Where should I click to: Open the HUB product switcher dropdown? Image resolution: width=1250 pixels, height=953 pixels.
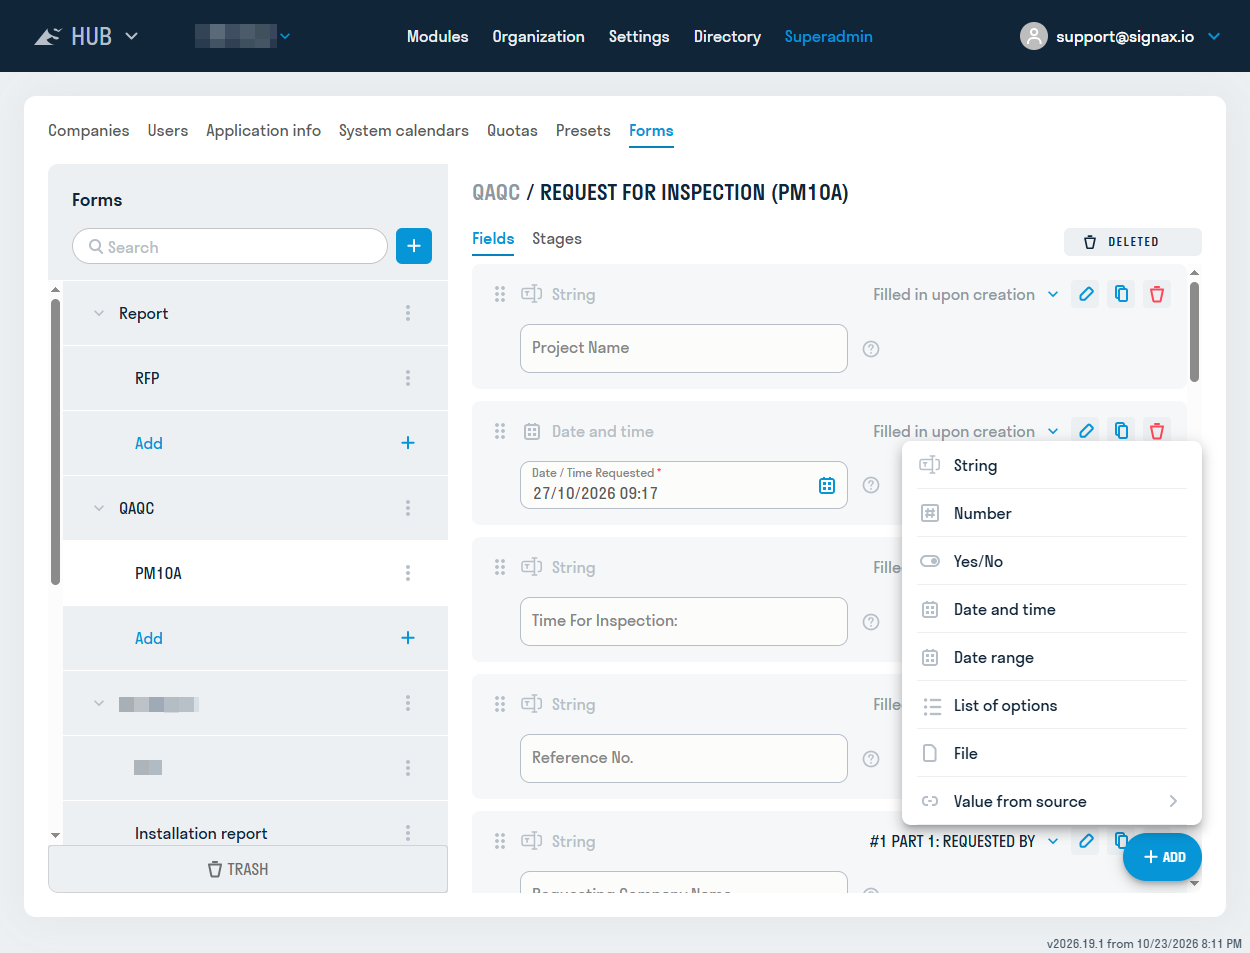[x=86, y=36]
